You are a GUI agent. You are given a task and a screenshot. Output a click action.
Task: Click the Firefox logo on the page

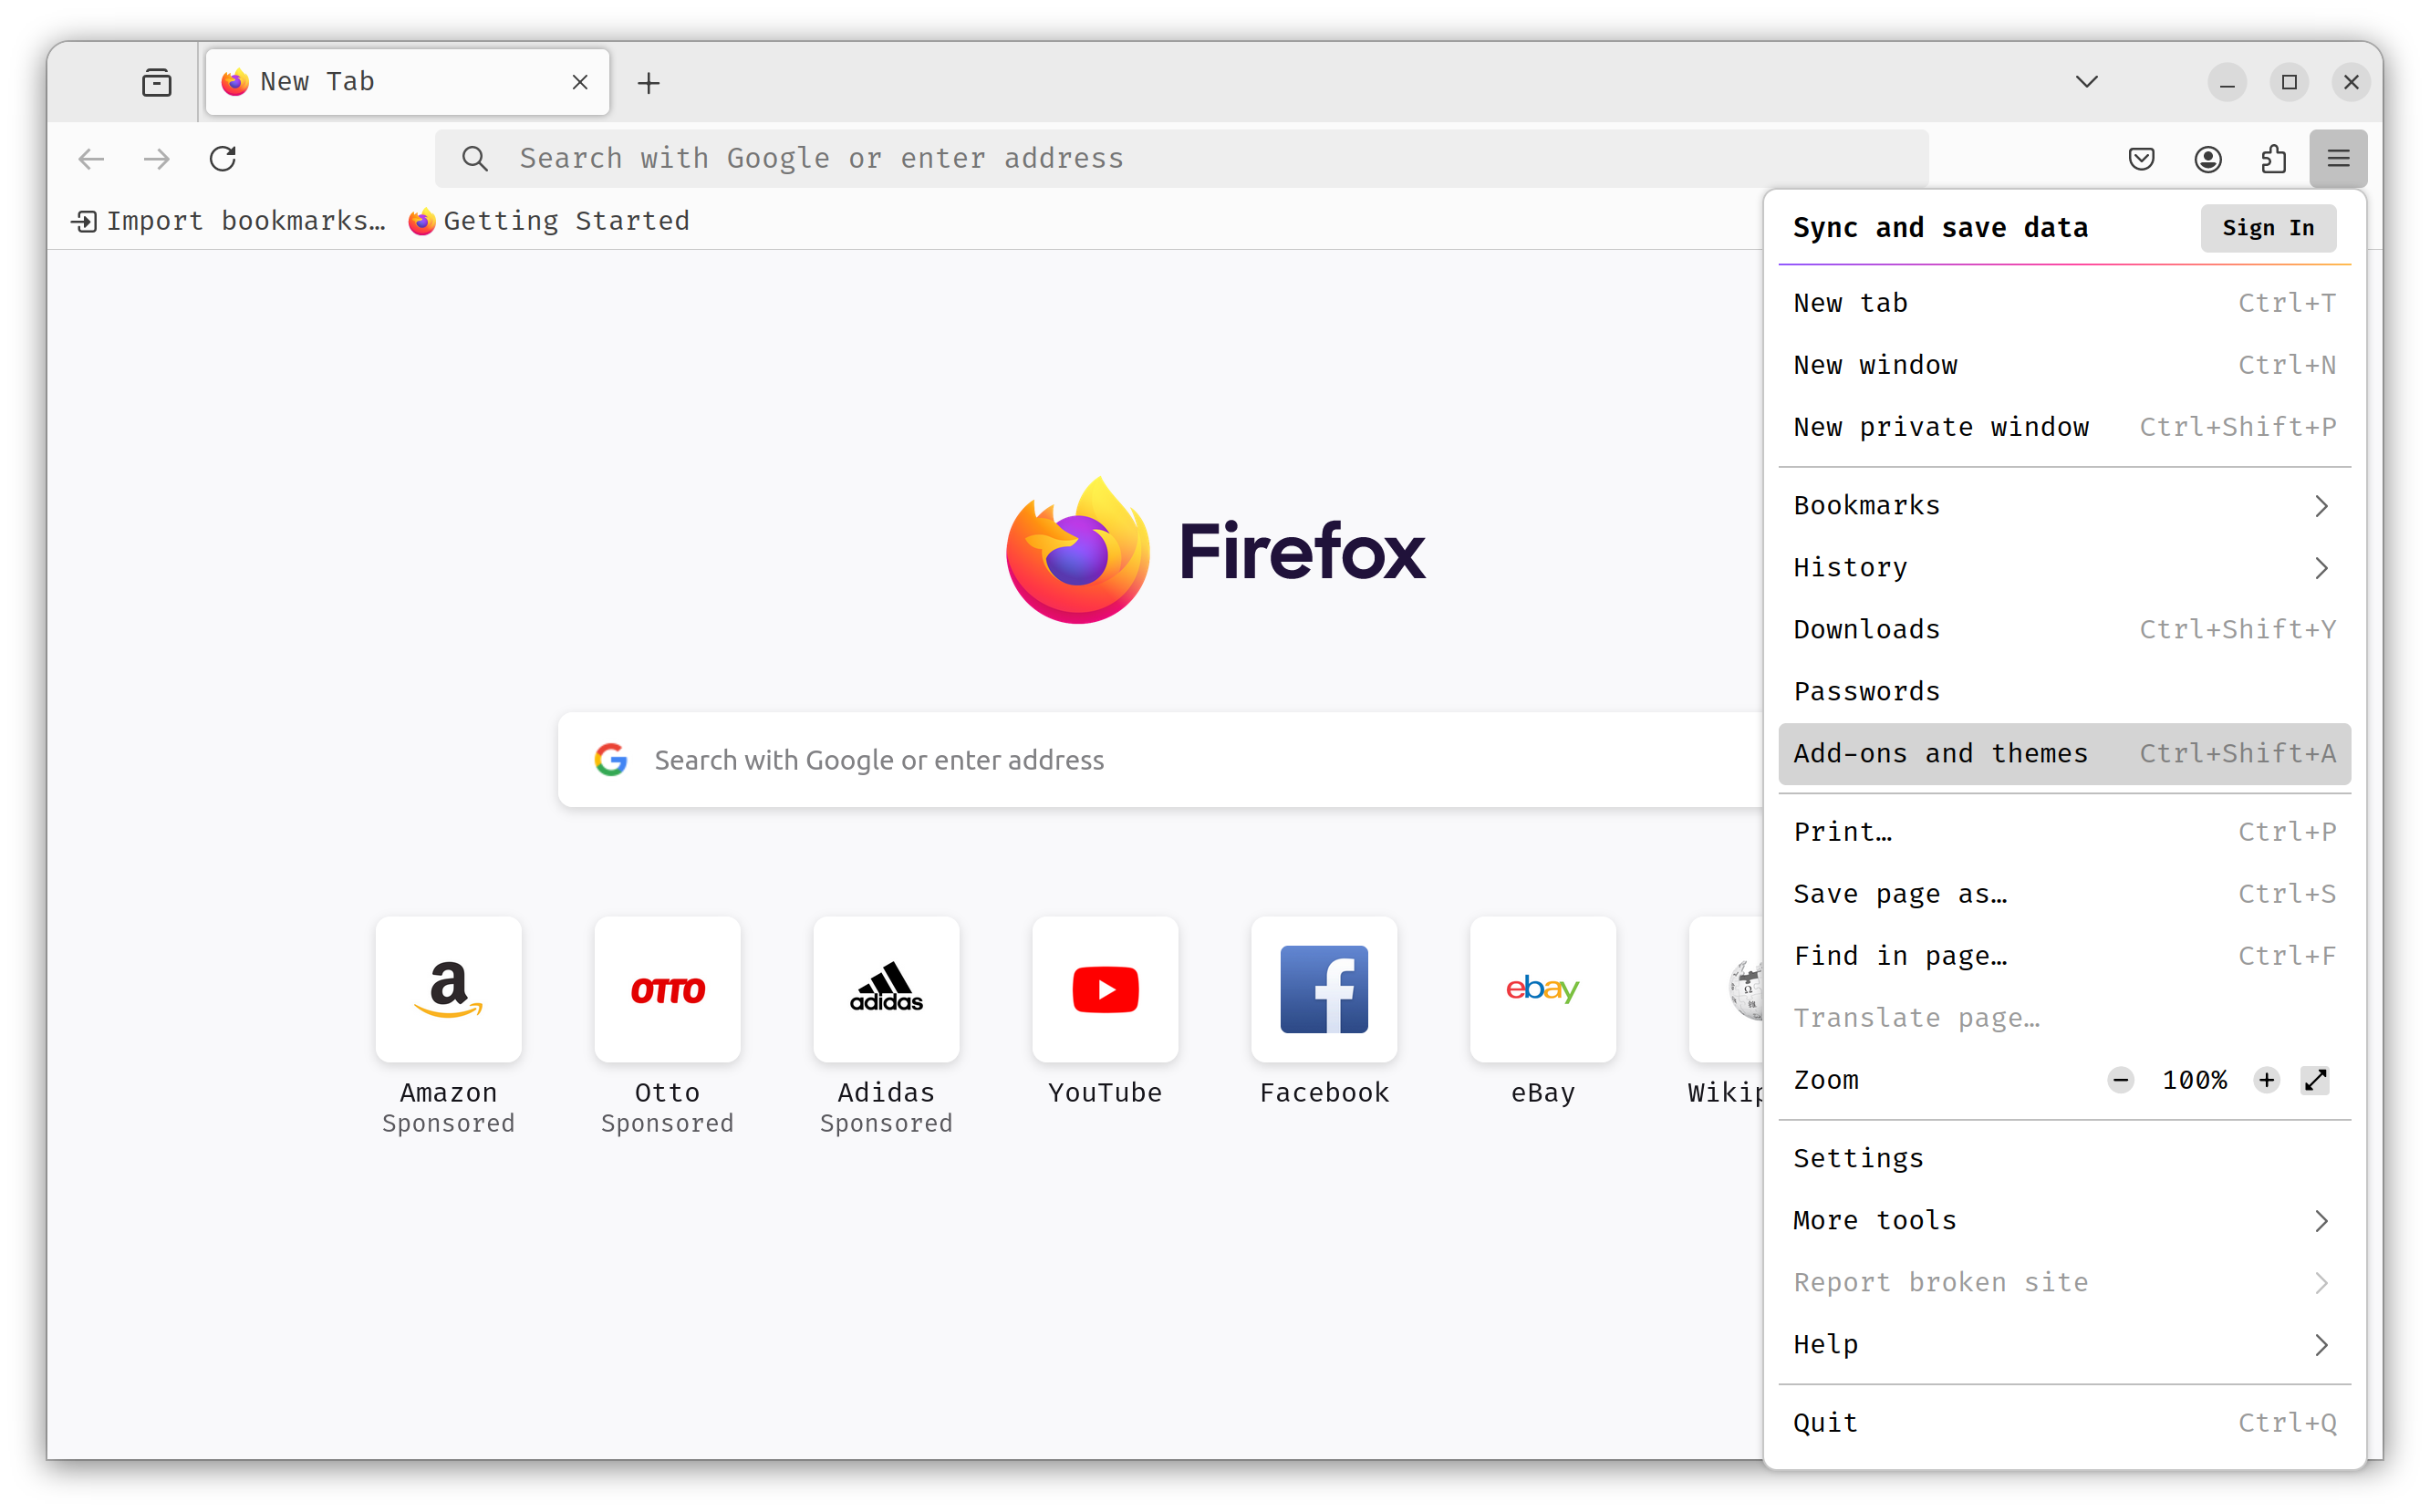pos(1215,550)
